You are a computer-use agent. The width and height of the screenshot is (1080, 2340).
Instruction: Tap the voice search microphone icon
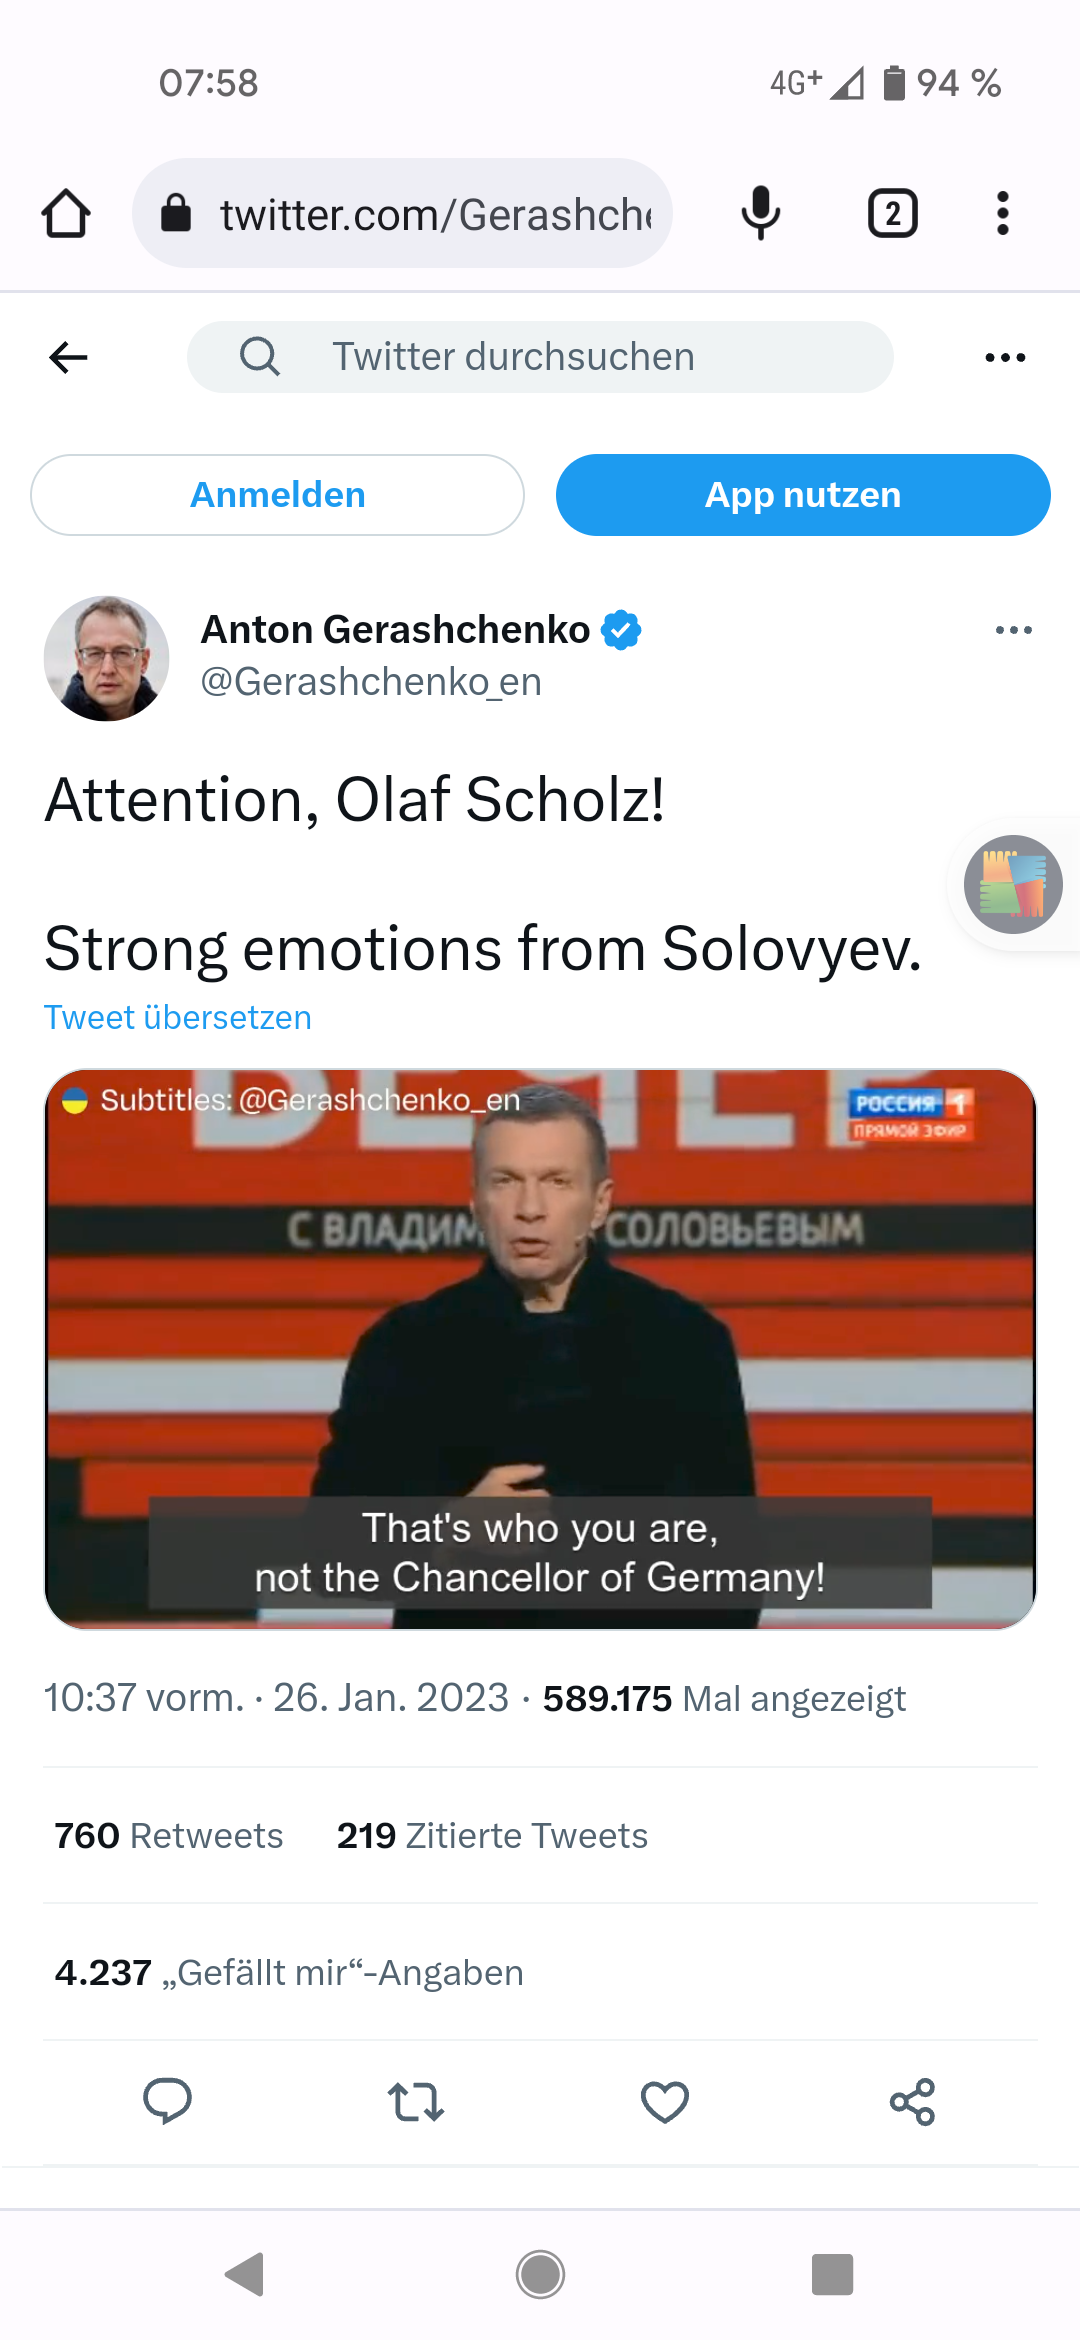760,213
